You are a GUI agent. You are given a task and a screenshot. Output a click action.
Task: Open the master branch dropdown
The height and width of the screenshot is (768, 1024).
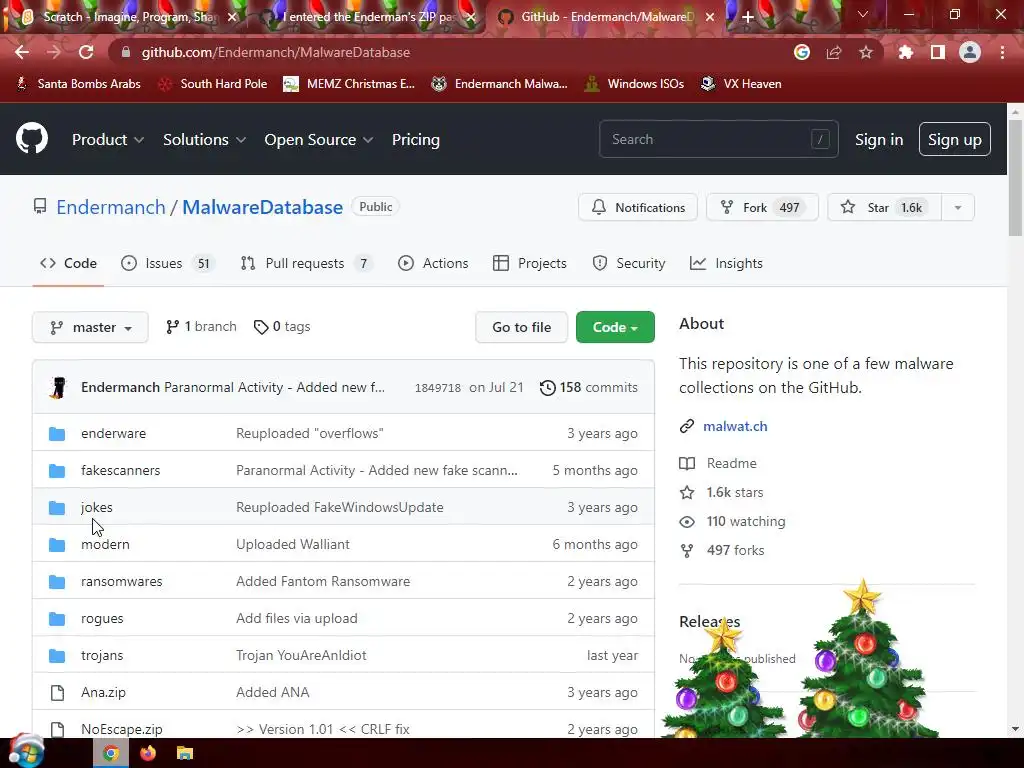(x=90, y=327)
